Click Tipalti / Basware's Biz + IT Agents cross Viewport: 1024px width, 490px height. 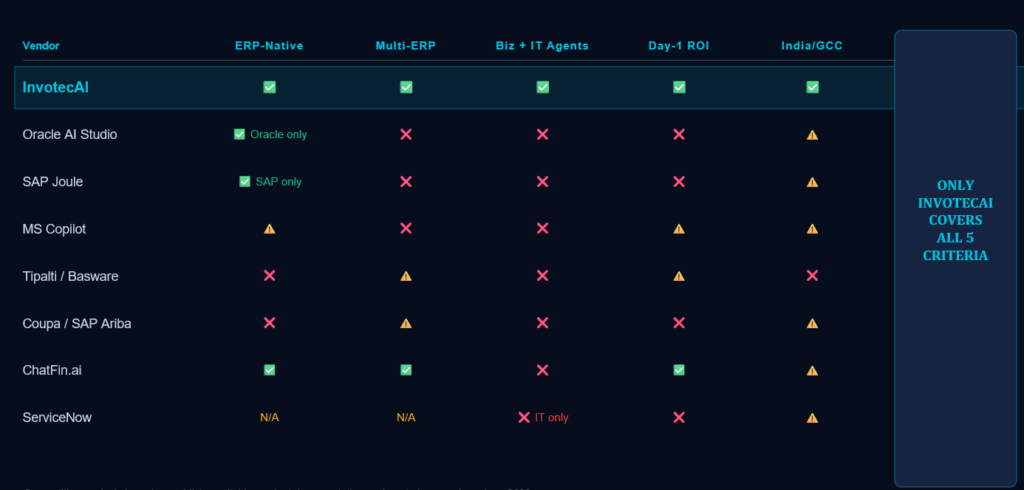pyautogui.click(x=542, y=276)
